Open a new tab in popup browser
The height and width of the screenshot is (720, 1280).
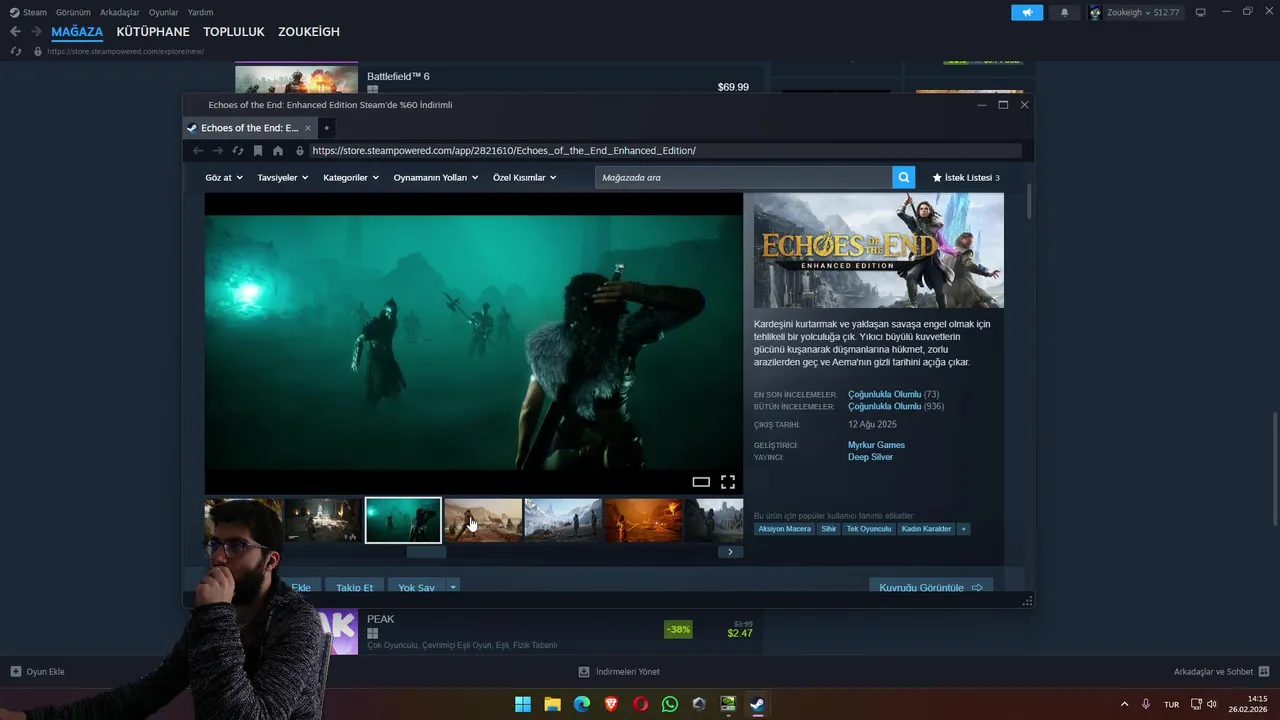coord(326,128)
